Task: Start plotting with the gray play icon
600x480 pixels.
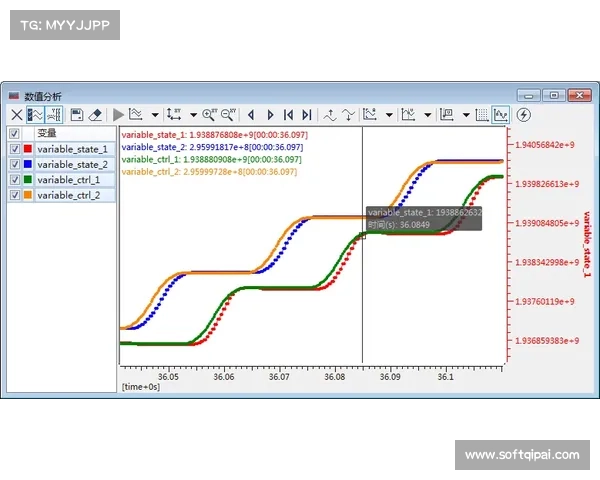Action: point(118,115)
